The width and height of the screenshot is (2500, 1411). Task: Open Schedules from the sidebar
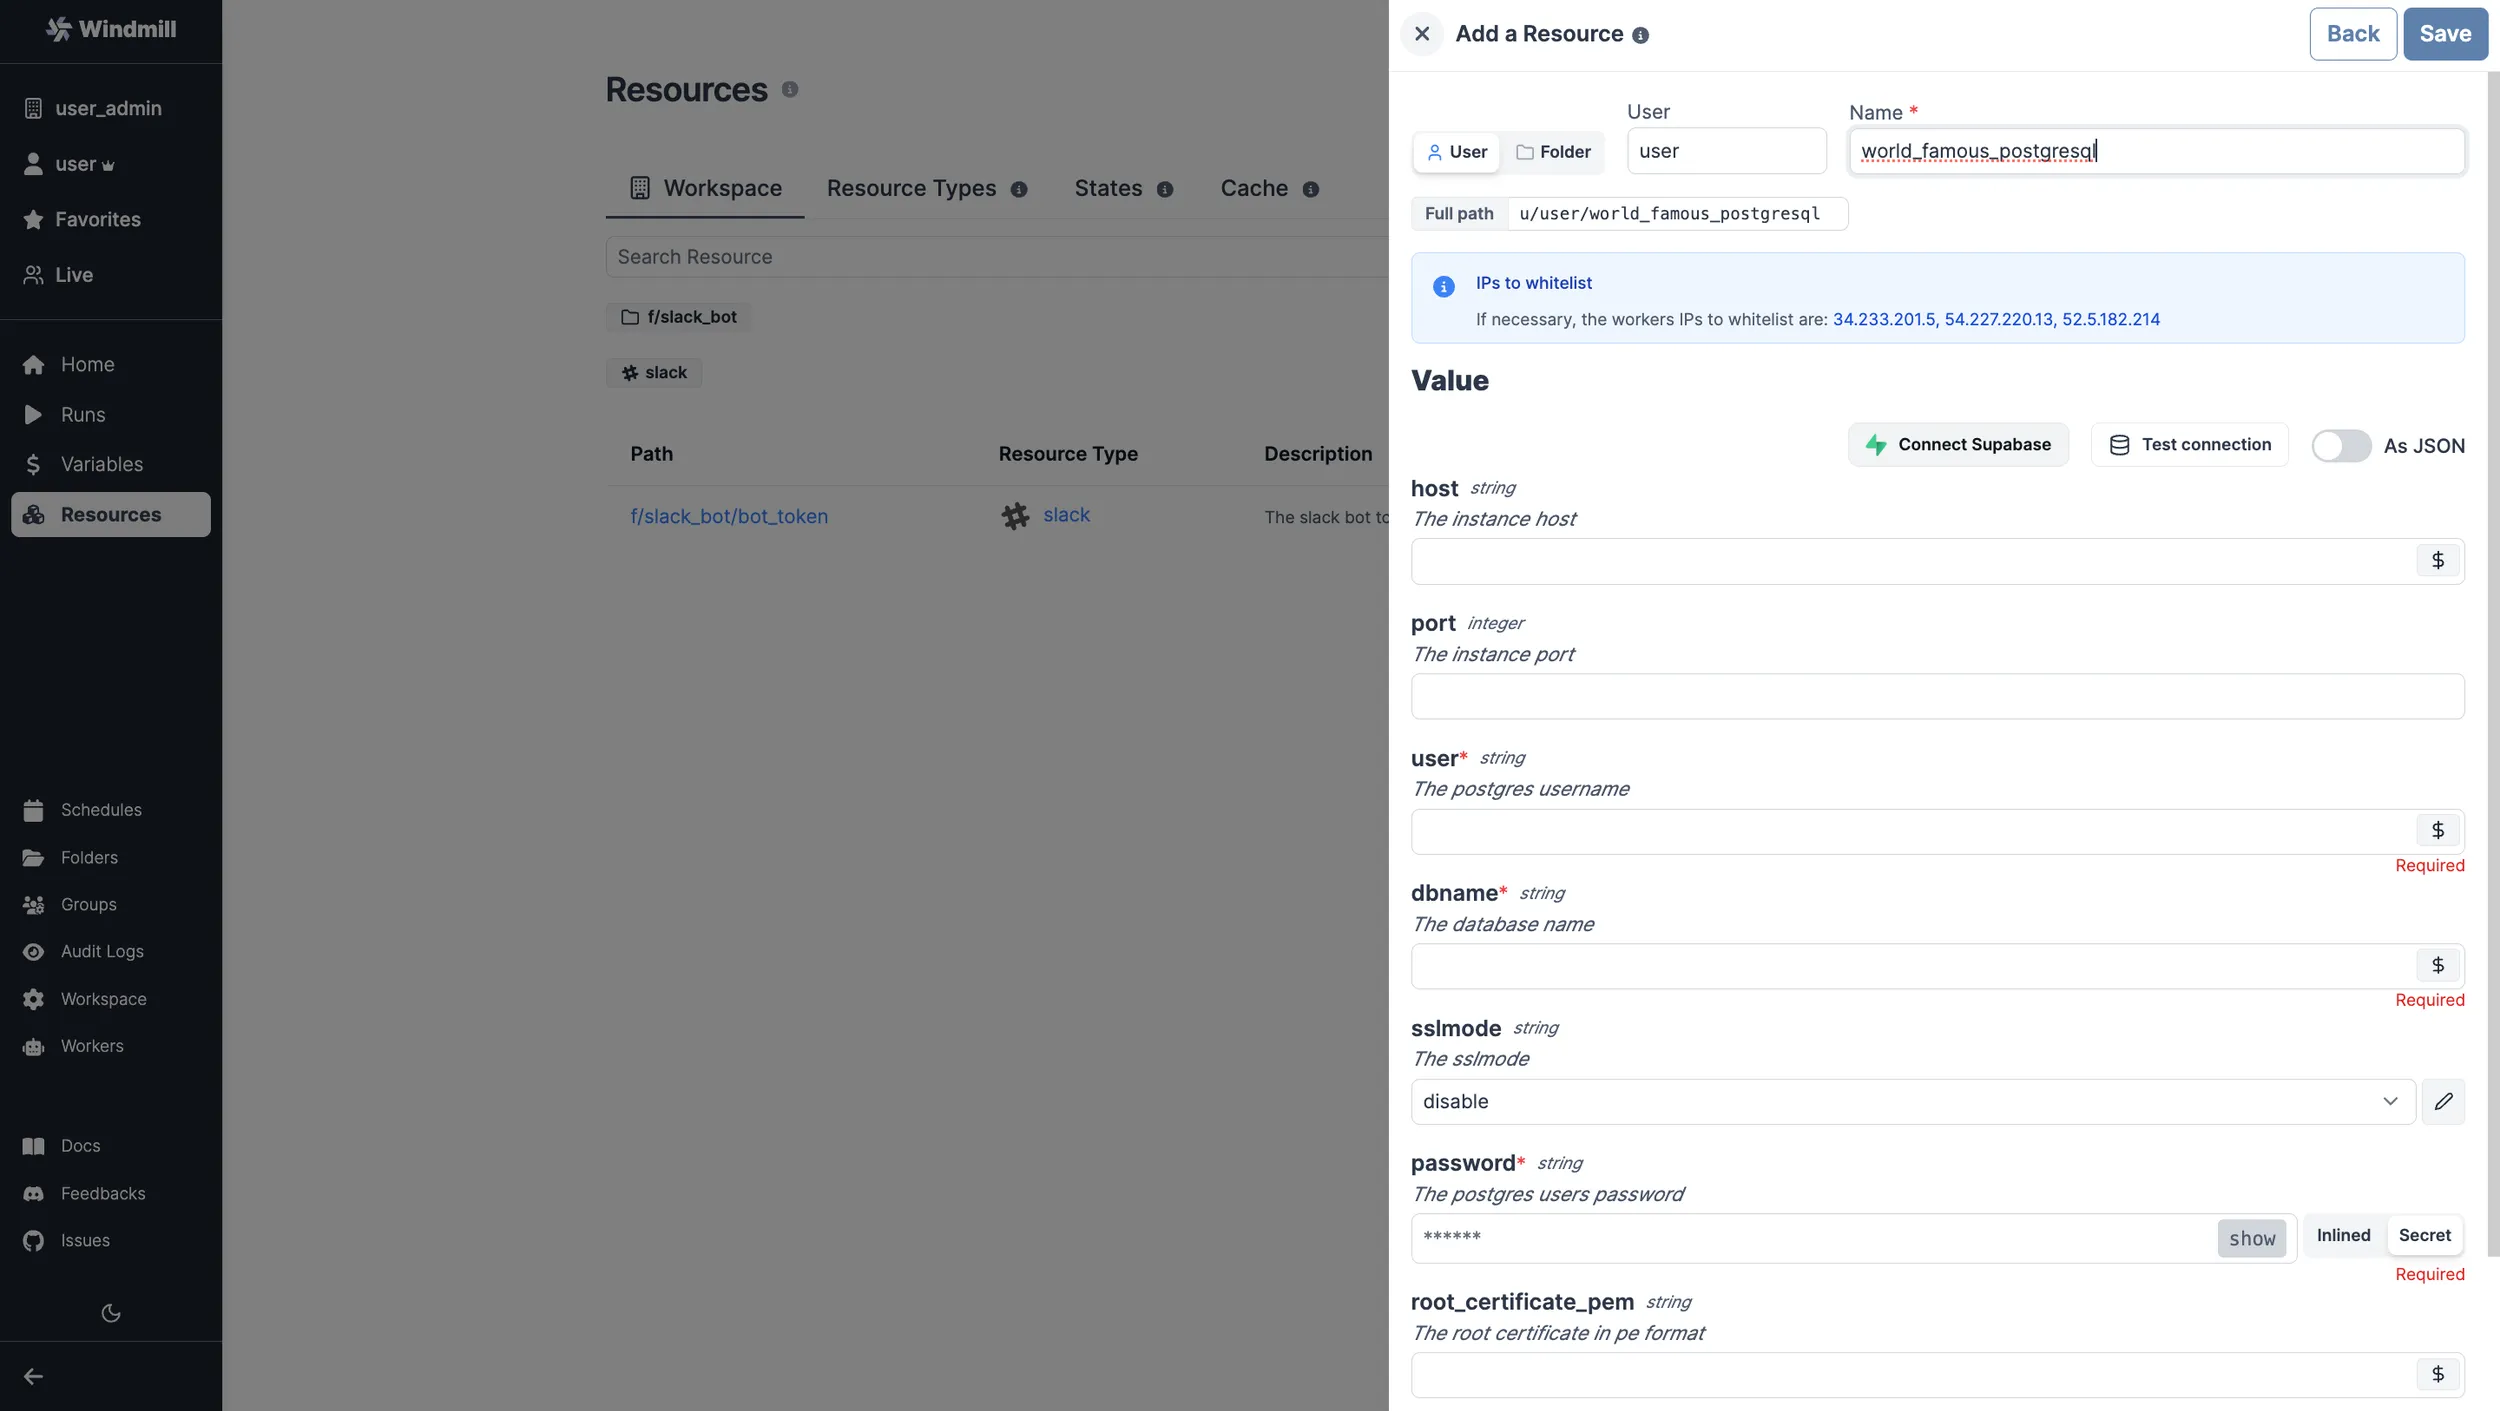tap(100, 809)
